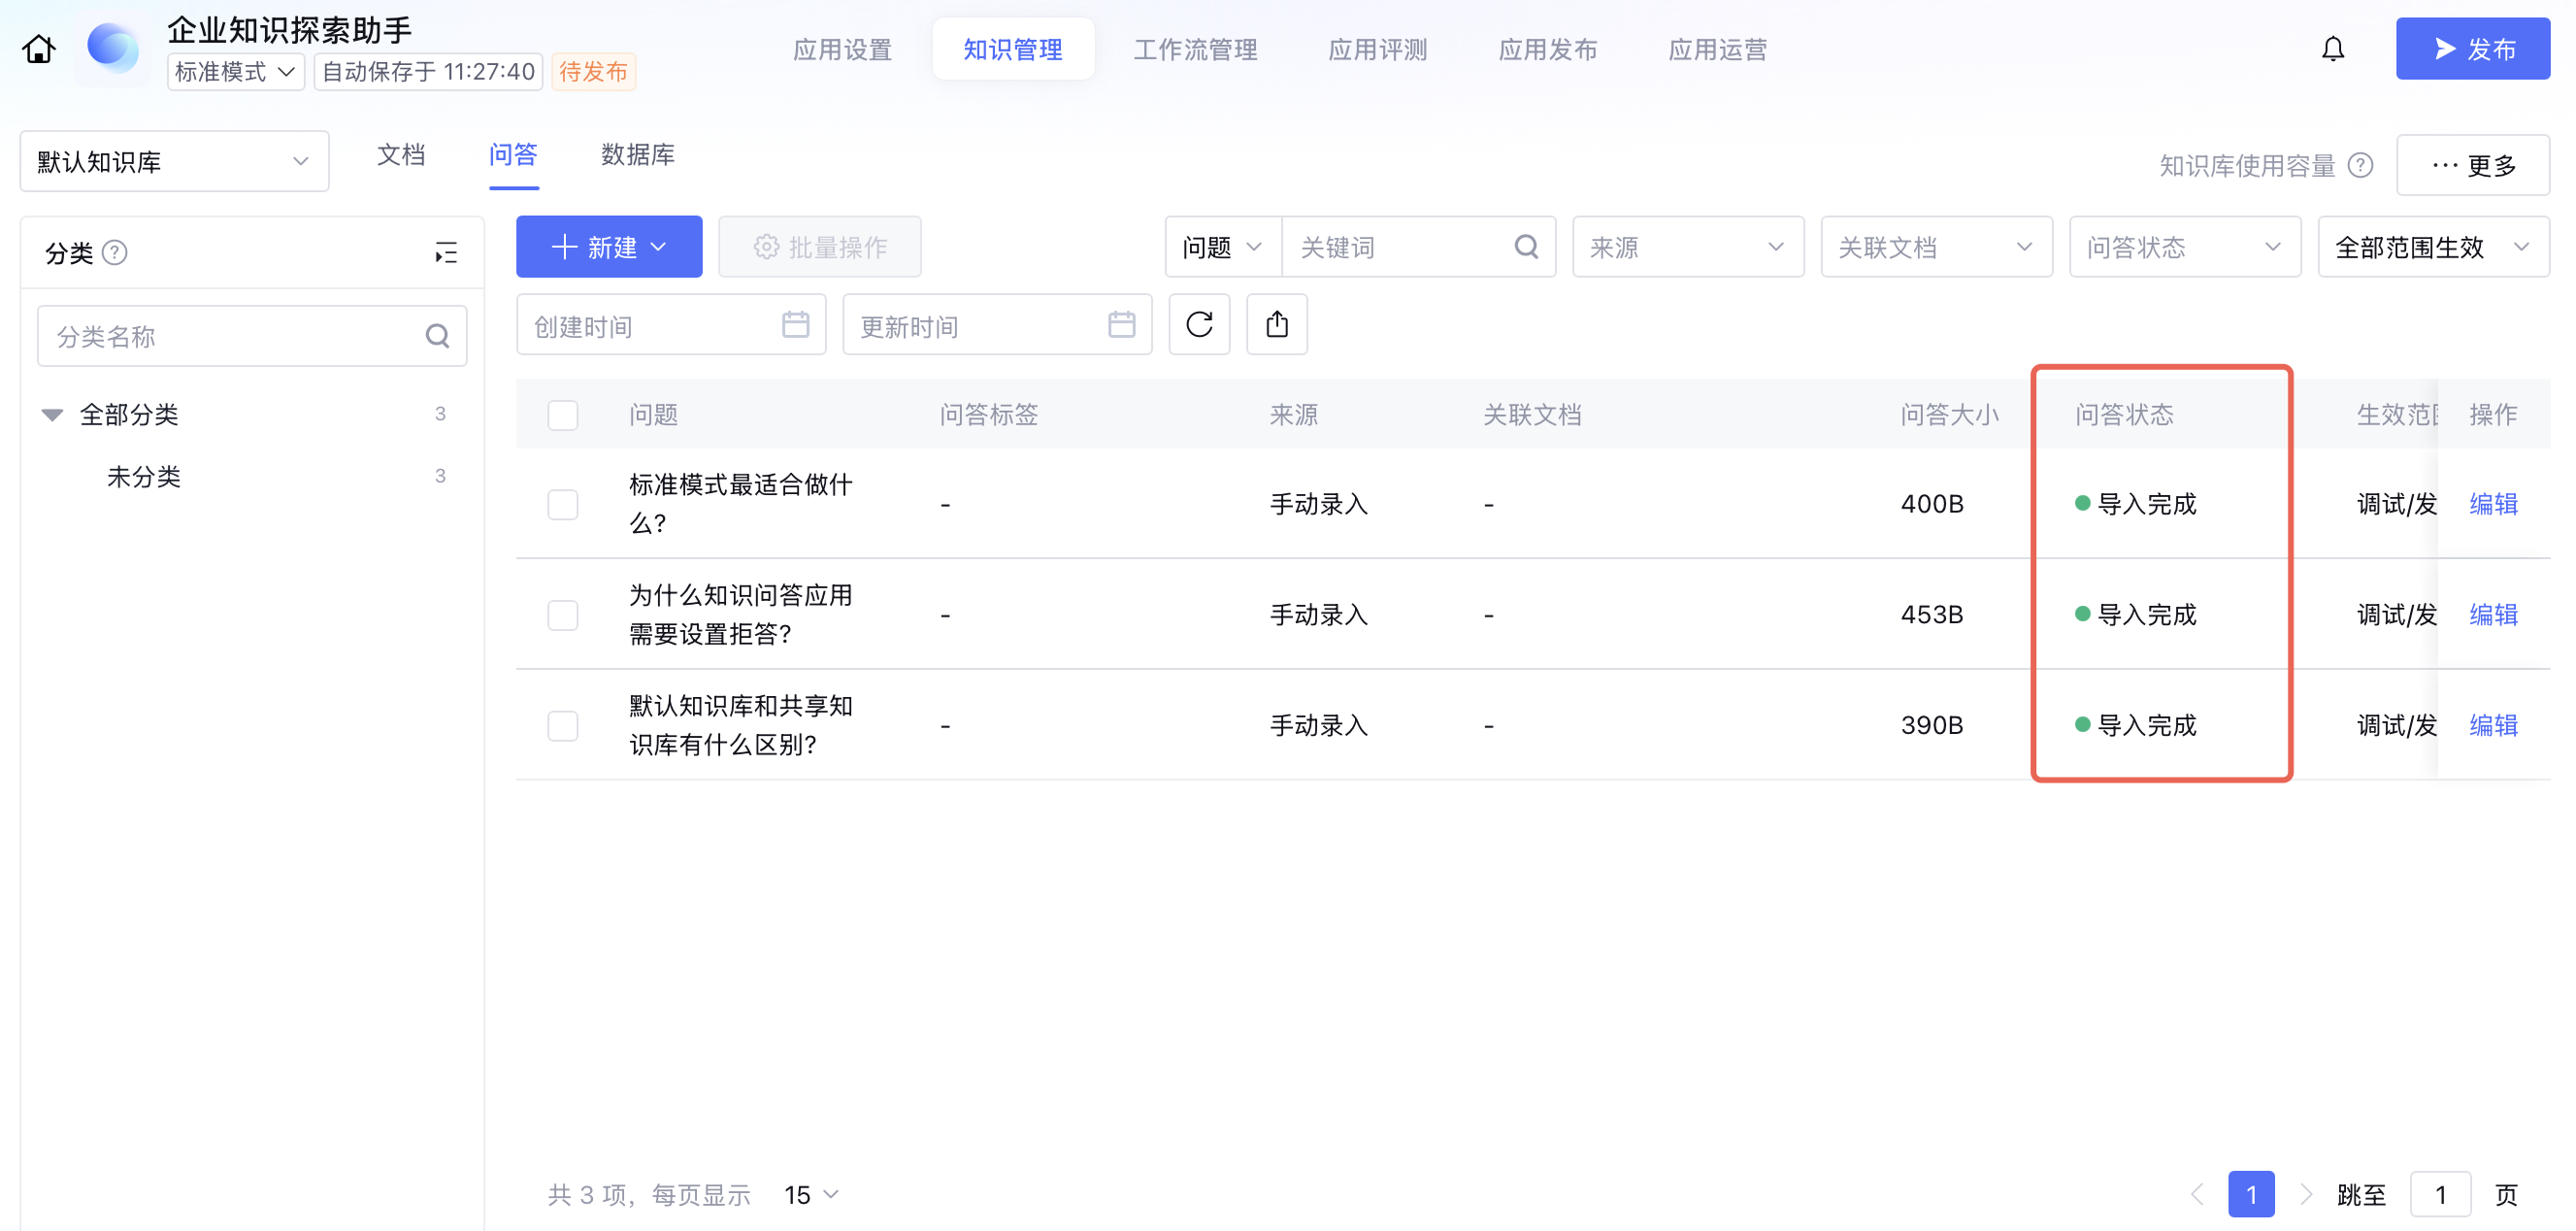Click the 批量操作 button
The image size is (2576, 1231).
820,246
